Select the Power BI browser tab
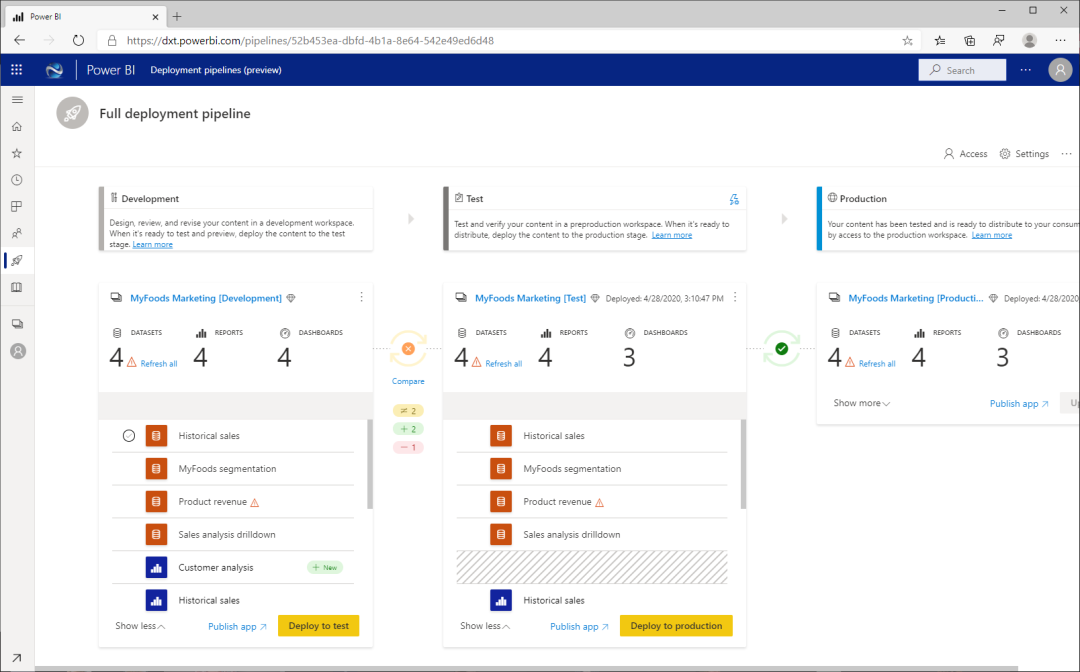Screen dimensions: 1080x672 tap(85, 17)
